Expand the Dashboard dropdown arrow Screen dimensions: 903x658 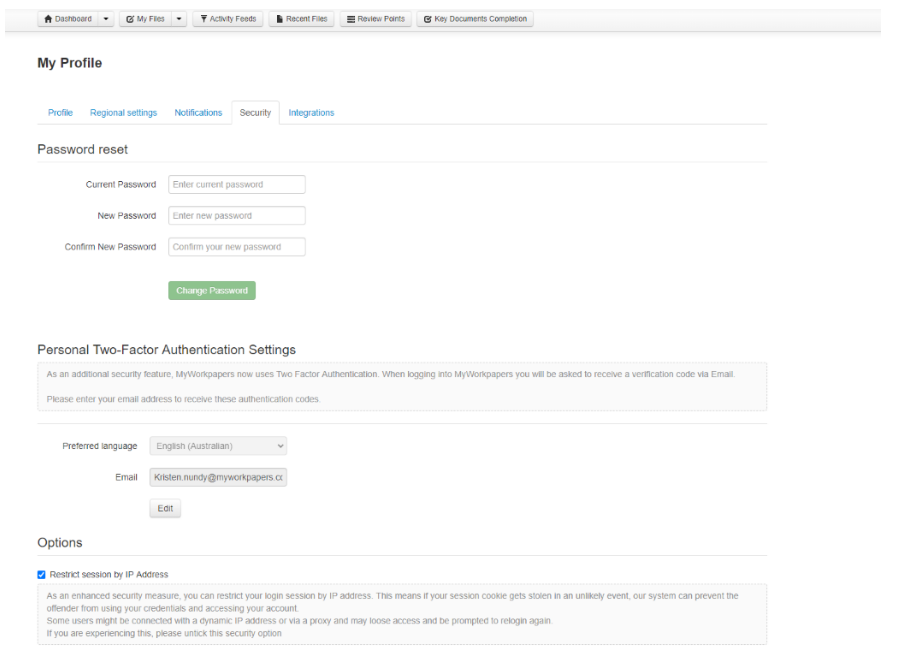tap(107, 19)
